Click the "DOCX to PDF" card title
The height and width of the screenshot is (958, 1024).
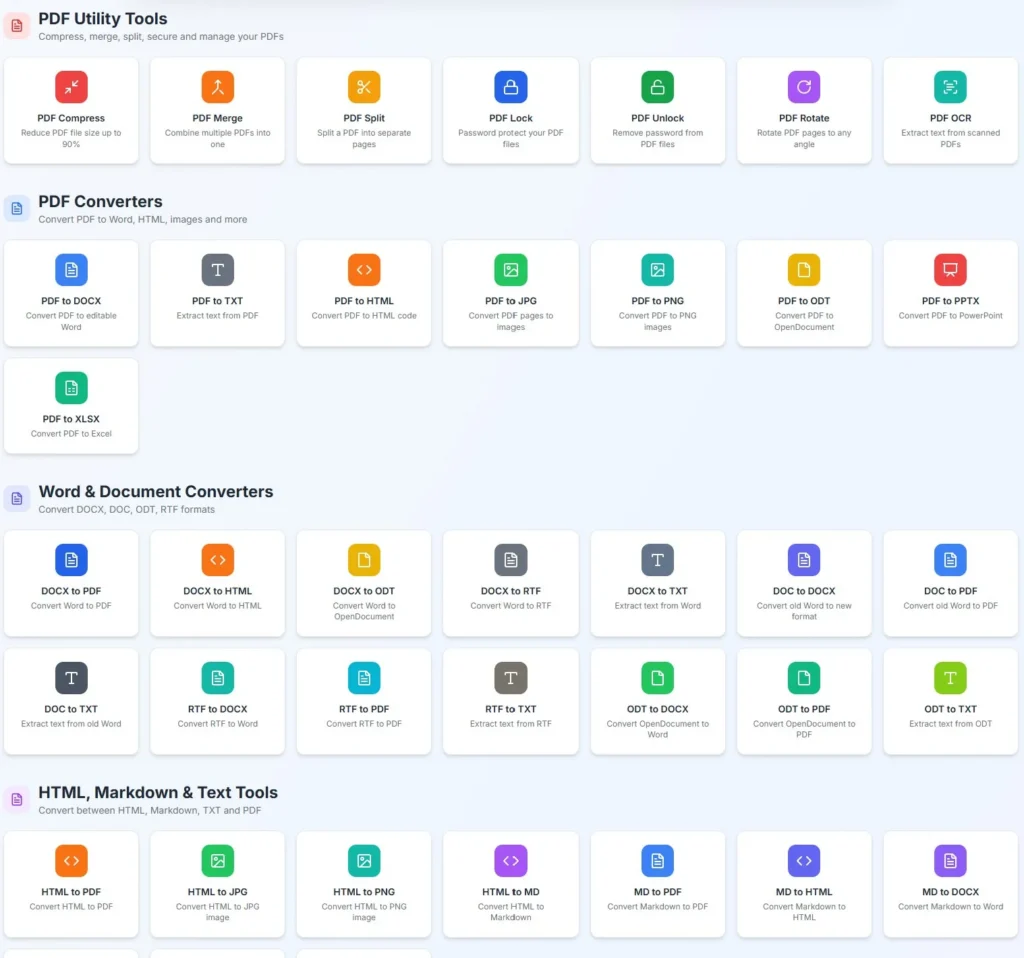(x=71, y=591)
